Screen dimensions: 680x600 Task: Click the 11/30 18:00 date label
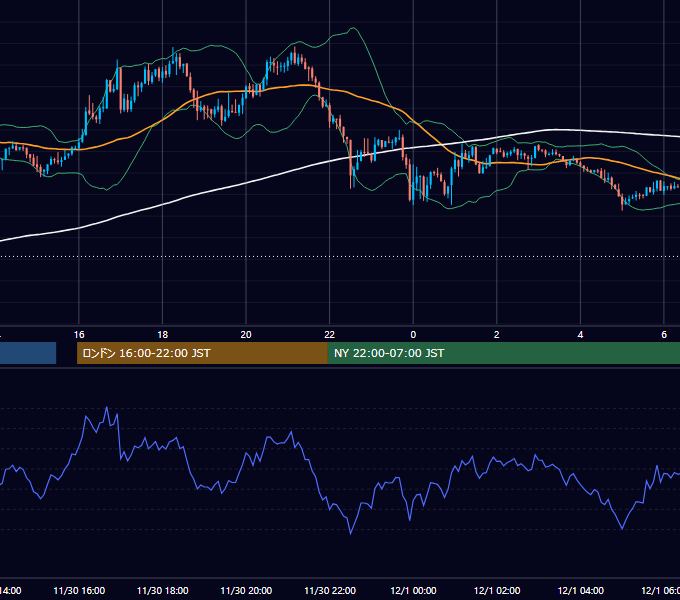[x=163, y=590]
